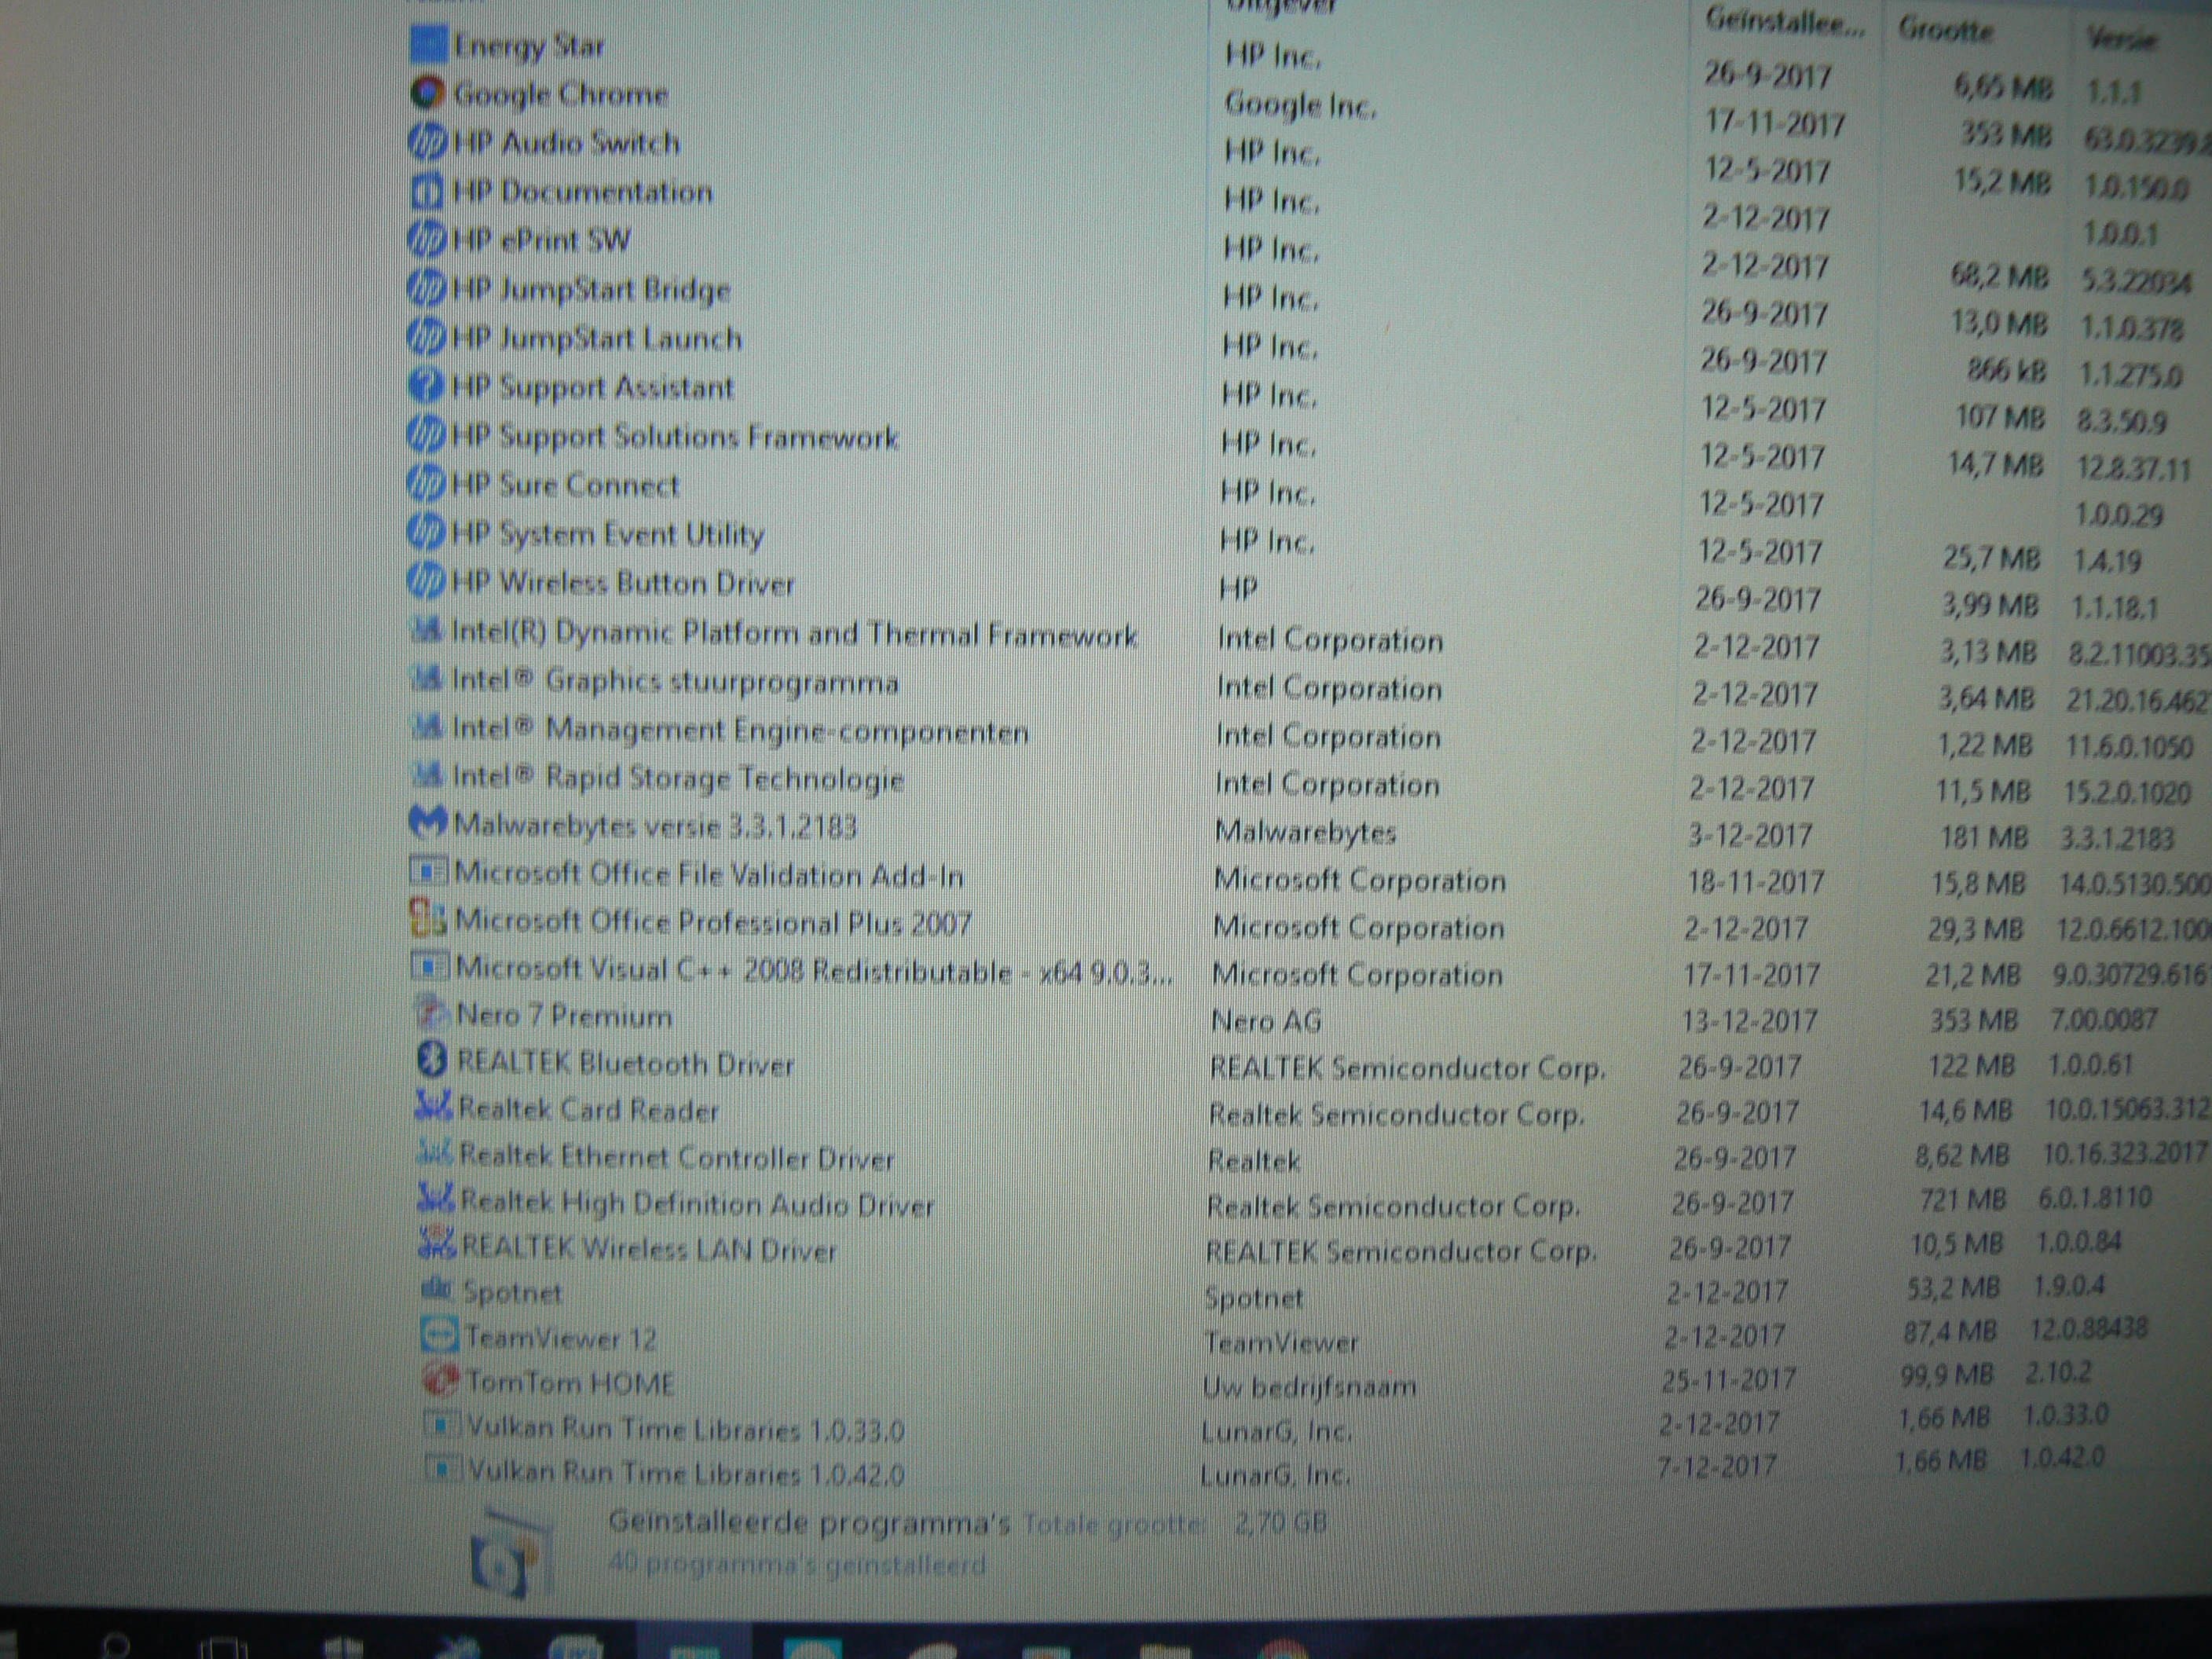Image resolution: width=2212 pixels, height=1659 pixels.
Task: Click HP JumpStart Bridge icon
Action: pyautogui.click(x=427, y=289)
